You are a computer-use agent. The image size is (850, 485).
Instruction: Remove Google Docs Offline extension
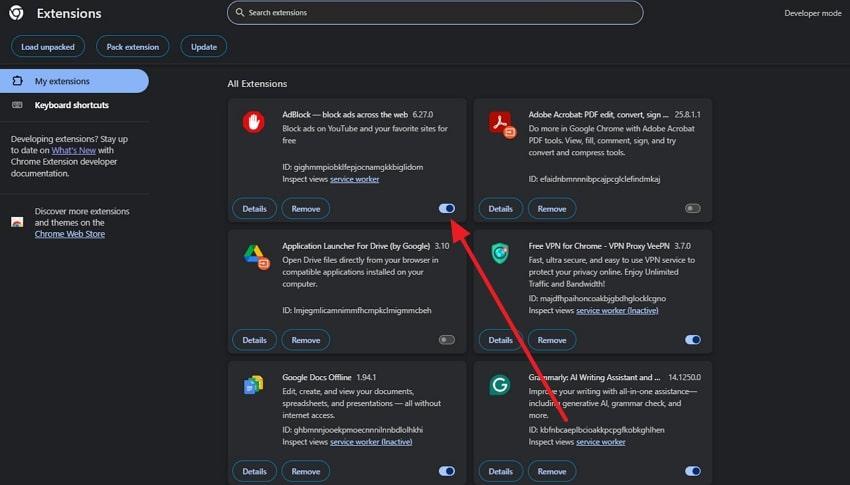click(x=306, y=471)
